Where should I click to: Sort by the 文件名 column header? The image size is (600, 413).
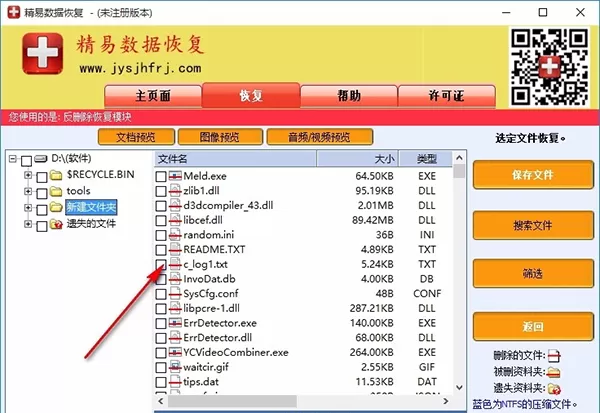(235, 159)
